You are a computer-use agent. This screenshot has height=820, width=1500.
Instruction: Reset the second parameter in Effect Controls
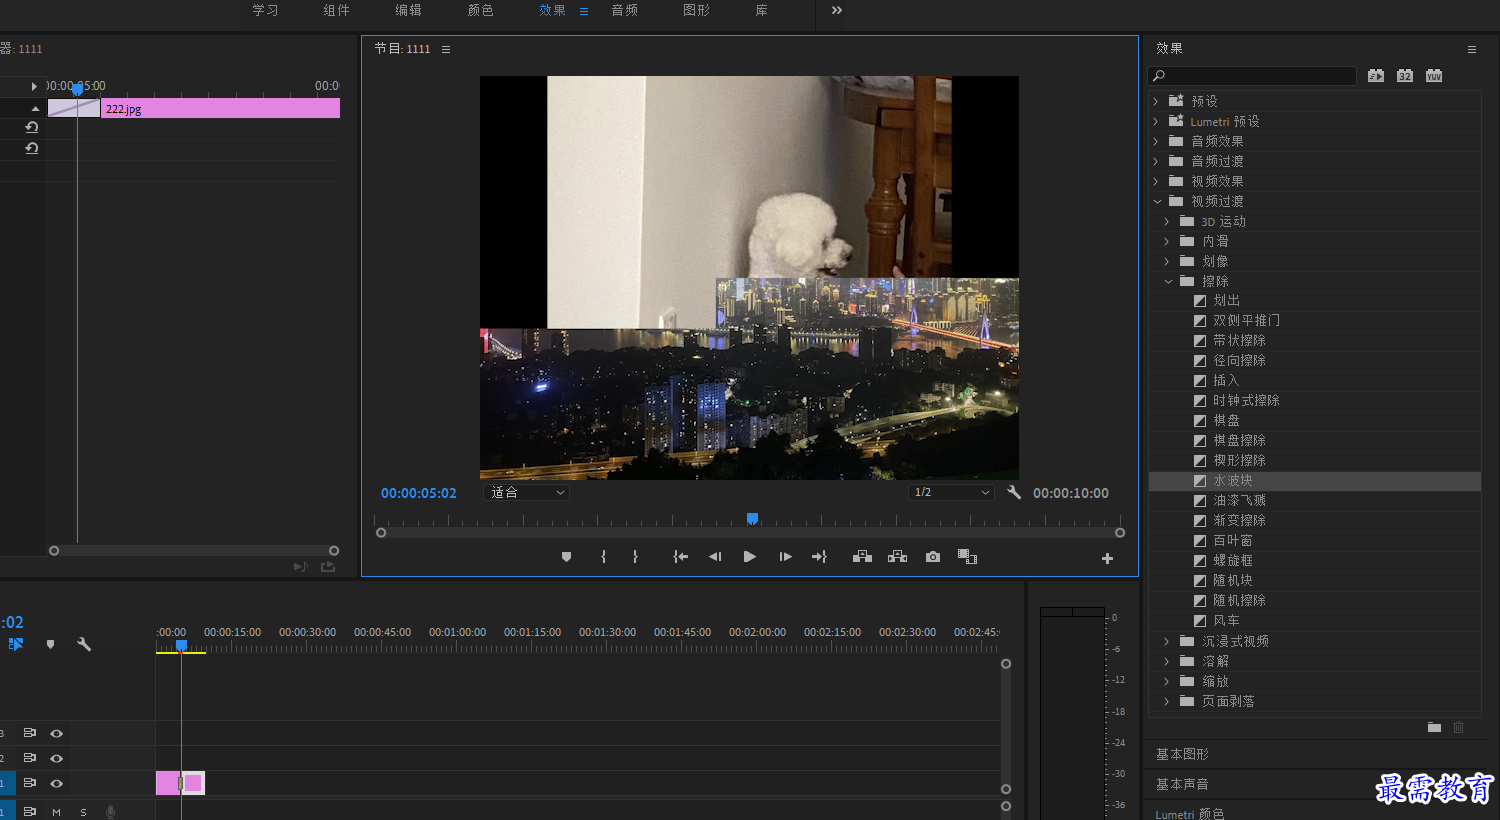(x=31, y=148)
